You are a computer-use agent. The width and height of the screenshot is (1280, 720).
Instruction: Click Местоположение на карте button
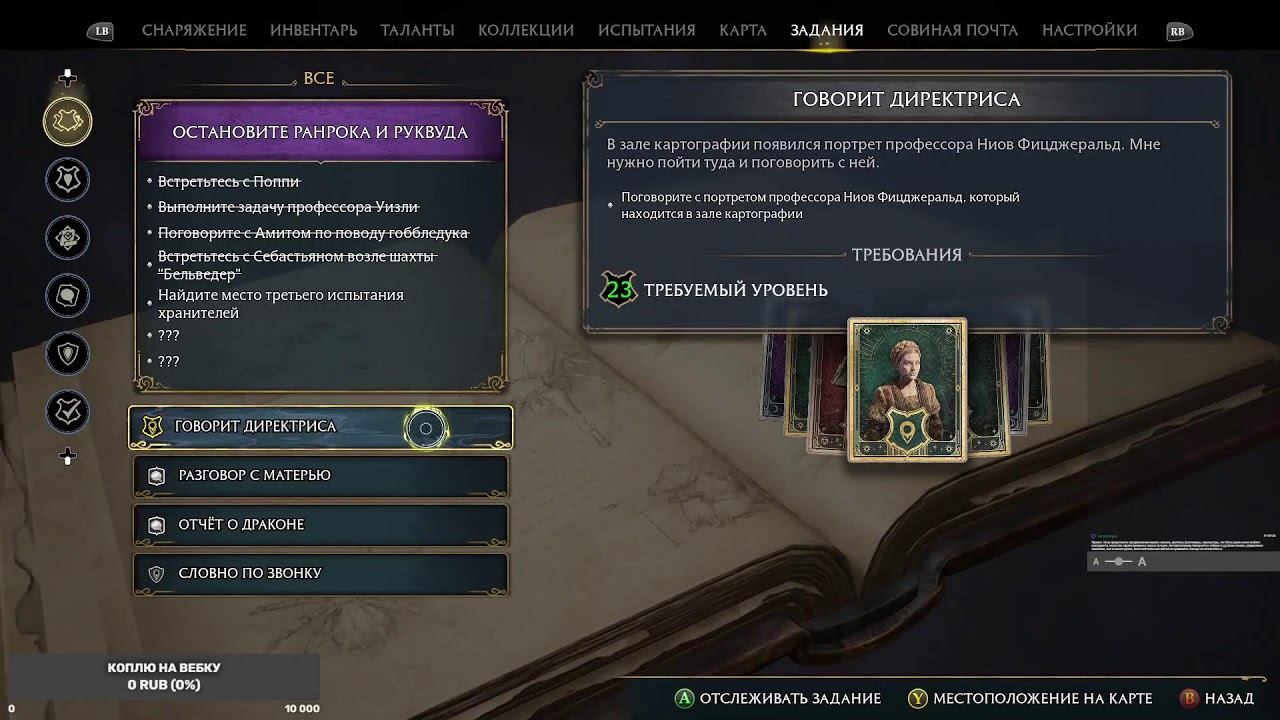coord(1030,698)
